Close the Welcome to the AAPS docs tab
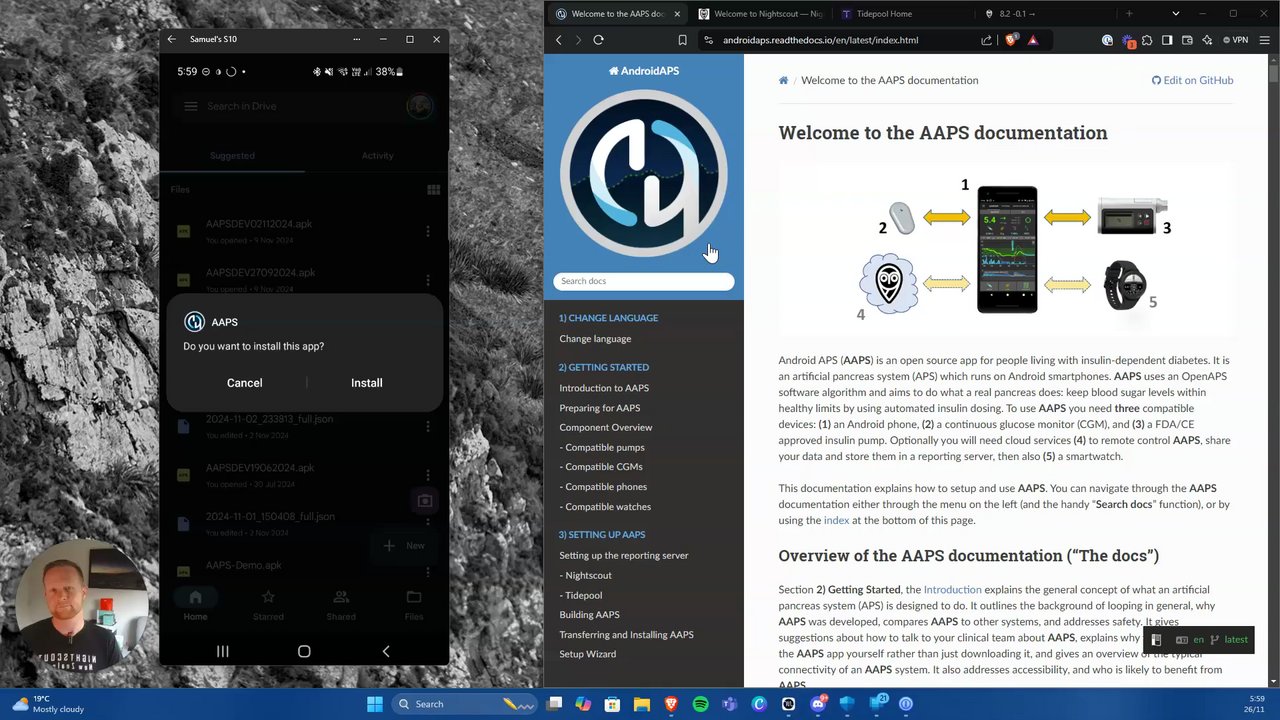The height and width of the screenshot is (720, 1280). (x=677, y=14)
